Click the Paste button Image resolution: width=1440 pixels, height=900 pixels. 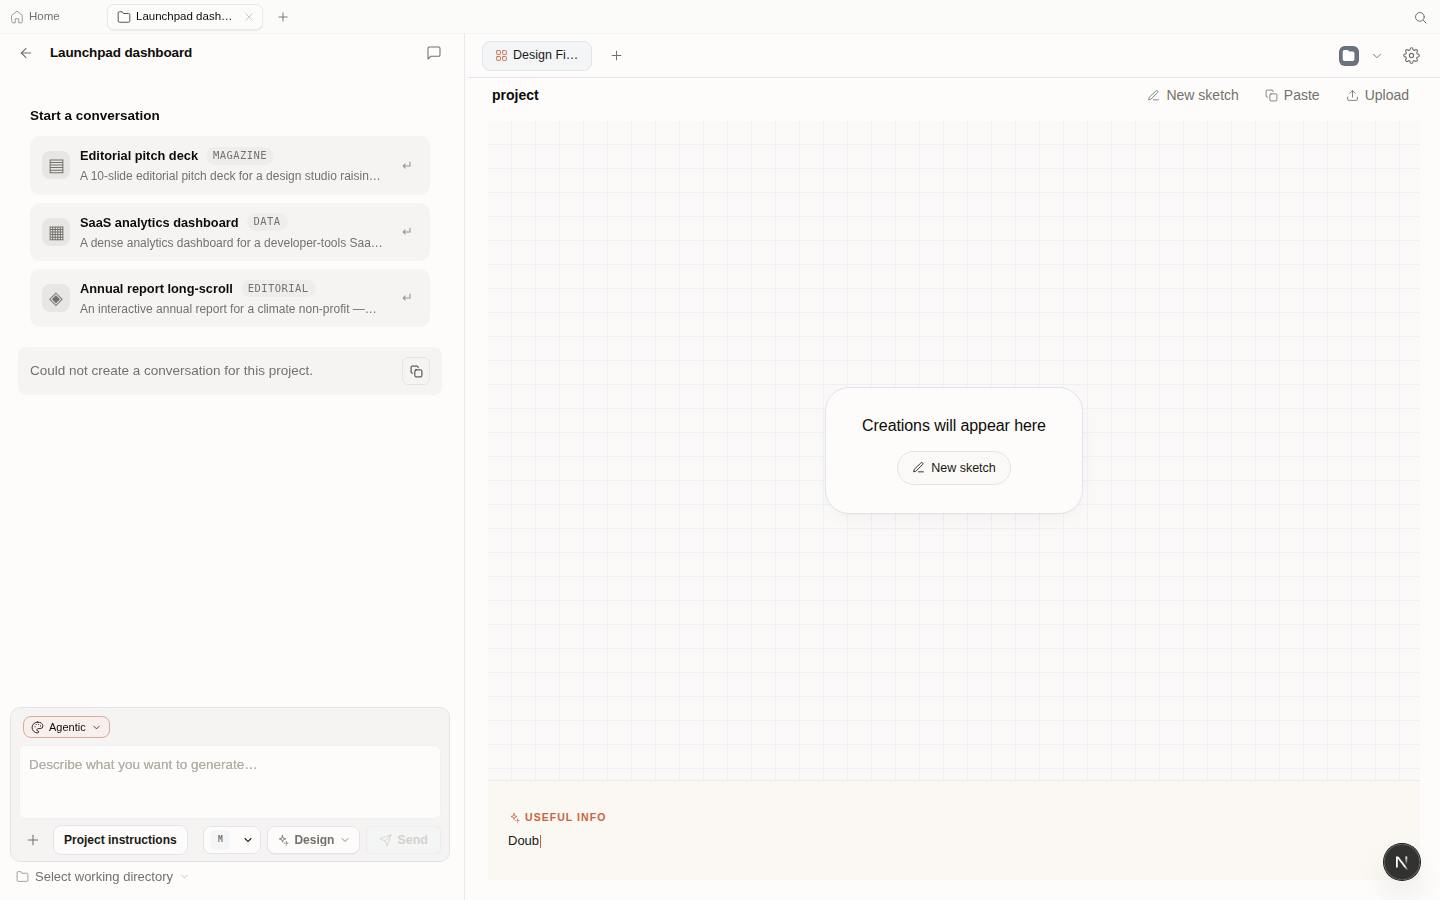[x=1292, y=95]
